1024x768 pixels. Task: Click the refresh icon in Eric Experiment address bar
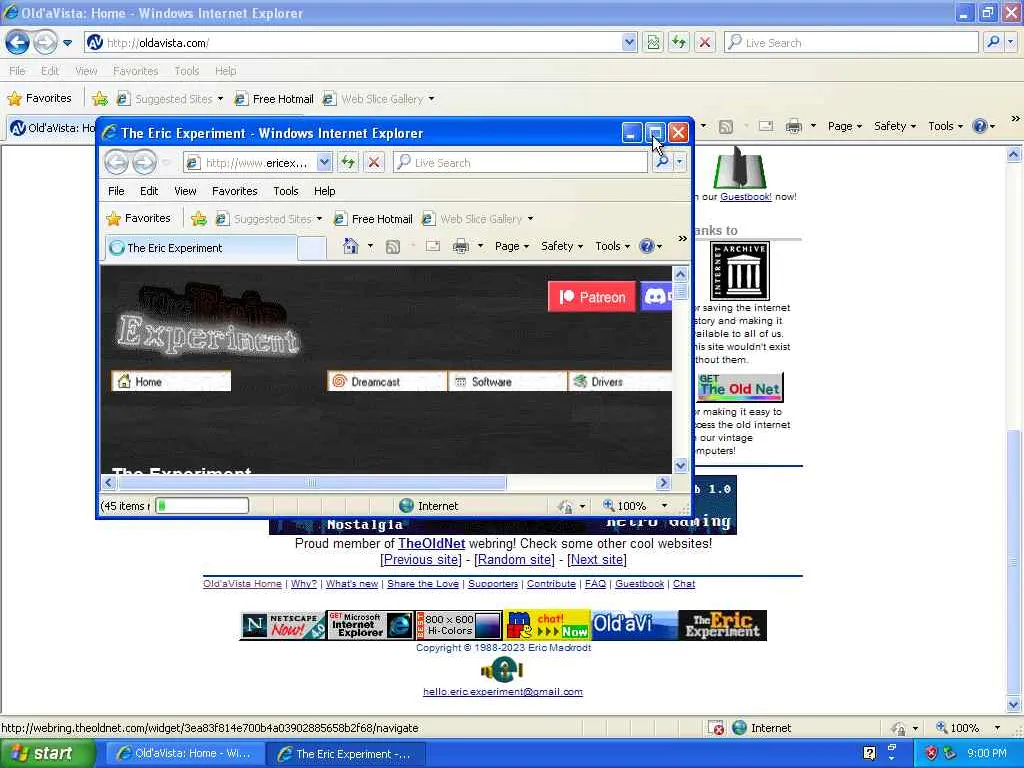[348, 162]
